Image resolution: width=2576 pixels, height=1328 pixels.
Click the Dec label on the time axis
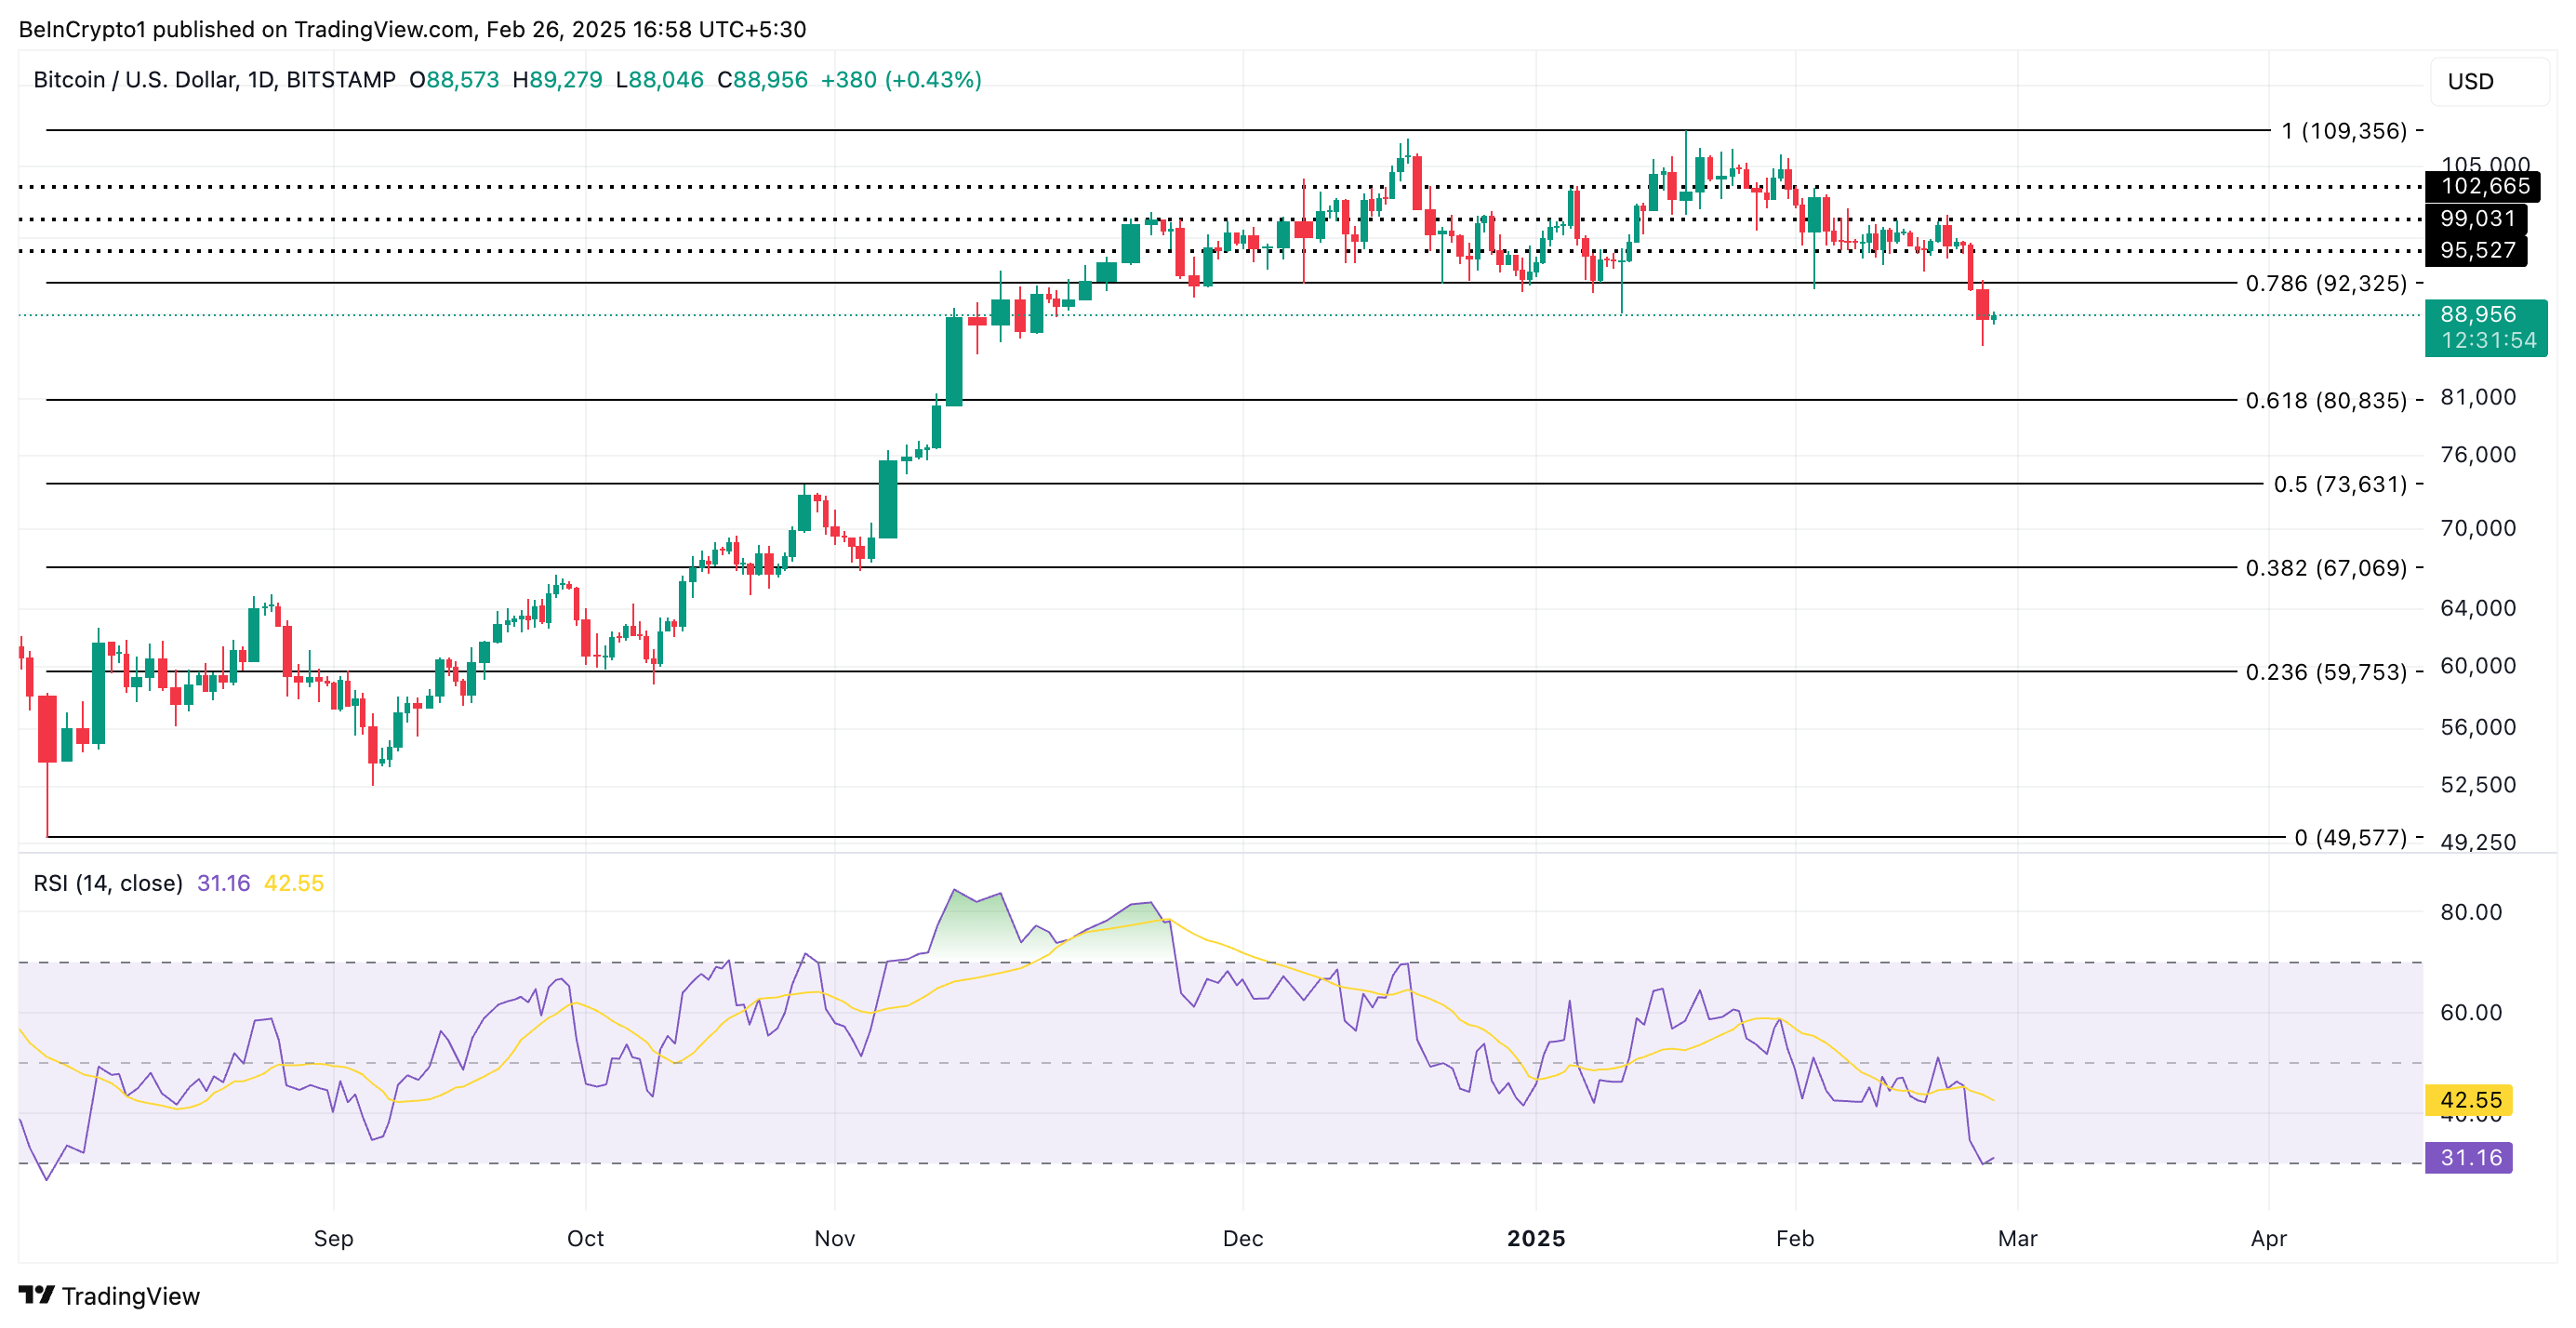pos(1244,1237)
